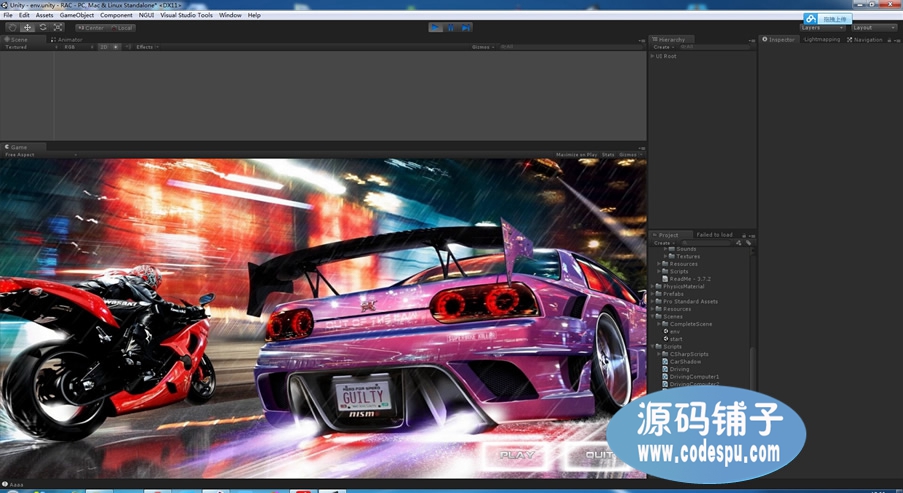Click the cloud upload floating button
The image size is (903, 493).
[828, 19]
